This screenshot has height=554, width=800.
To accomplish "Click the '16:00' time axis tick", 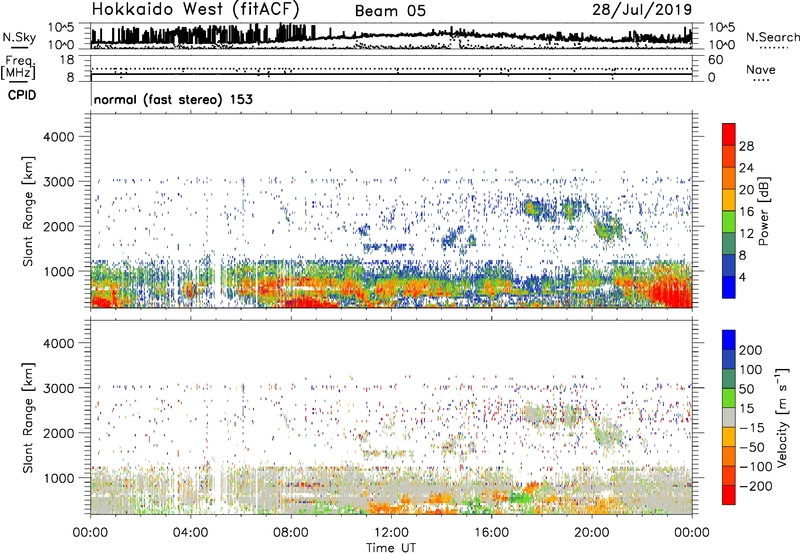I will coord(491,533).
